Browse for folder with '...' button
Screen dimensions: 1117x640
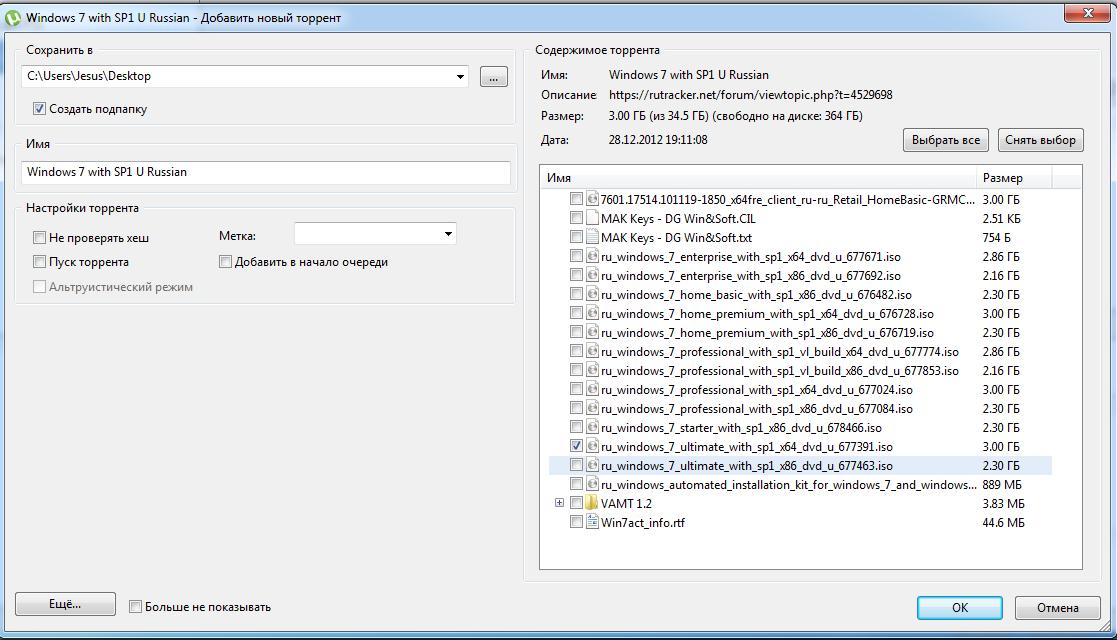click(493, 77)
